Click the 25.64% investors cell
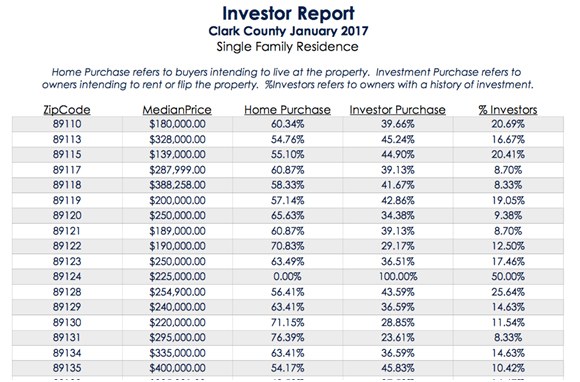This screenshot has height=382, width=580. click(508, 292)
